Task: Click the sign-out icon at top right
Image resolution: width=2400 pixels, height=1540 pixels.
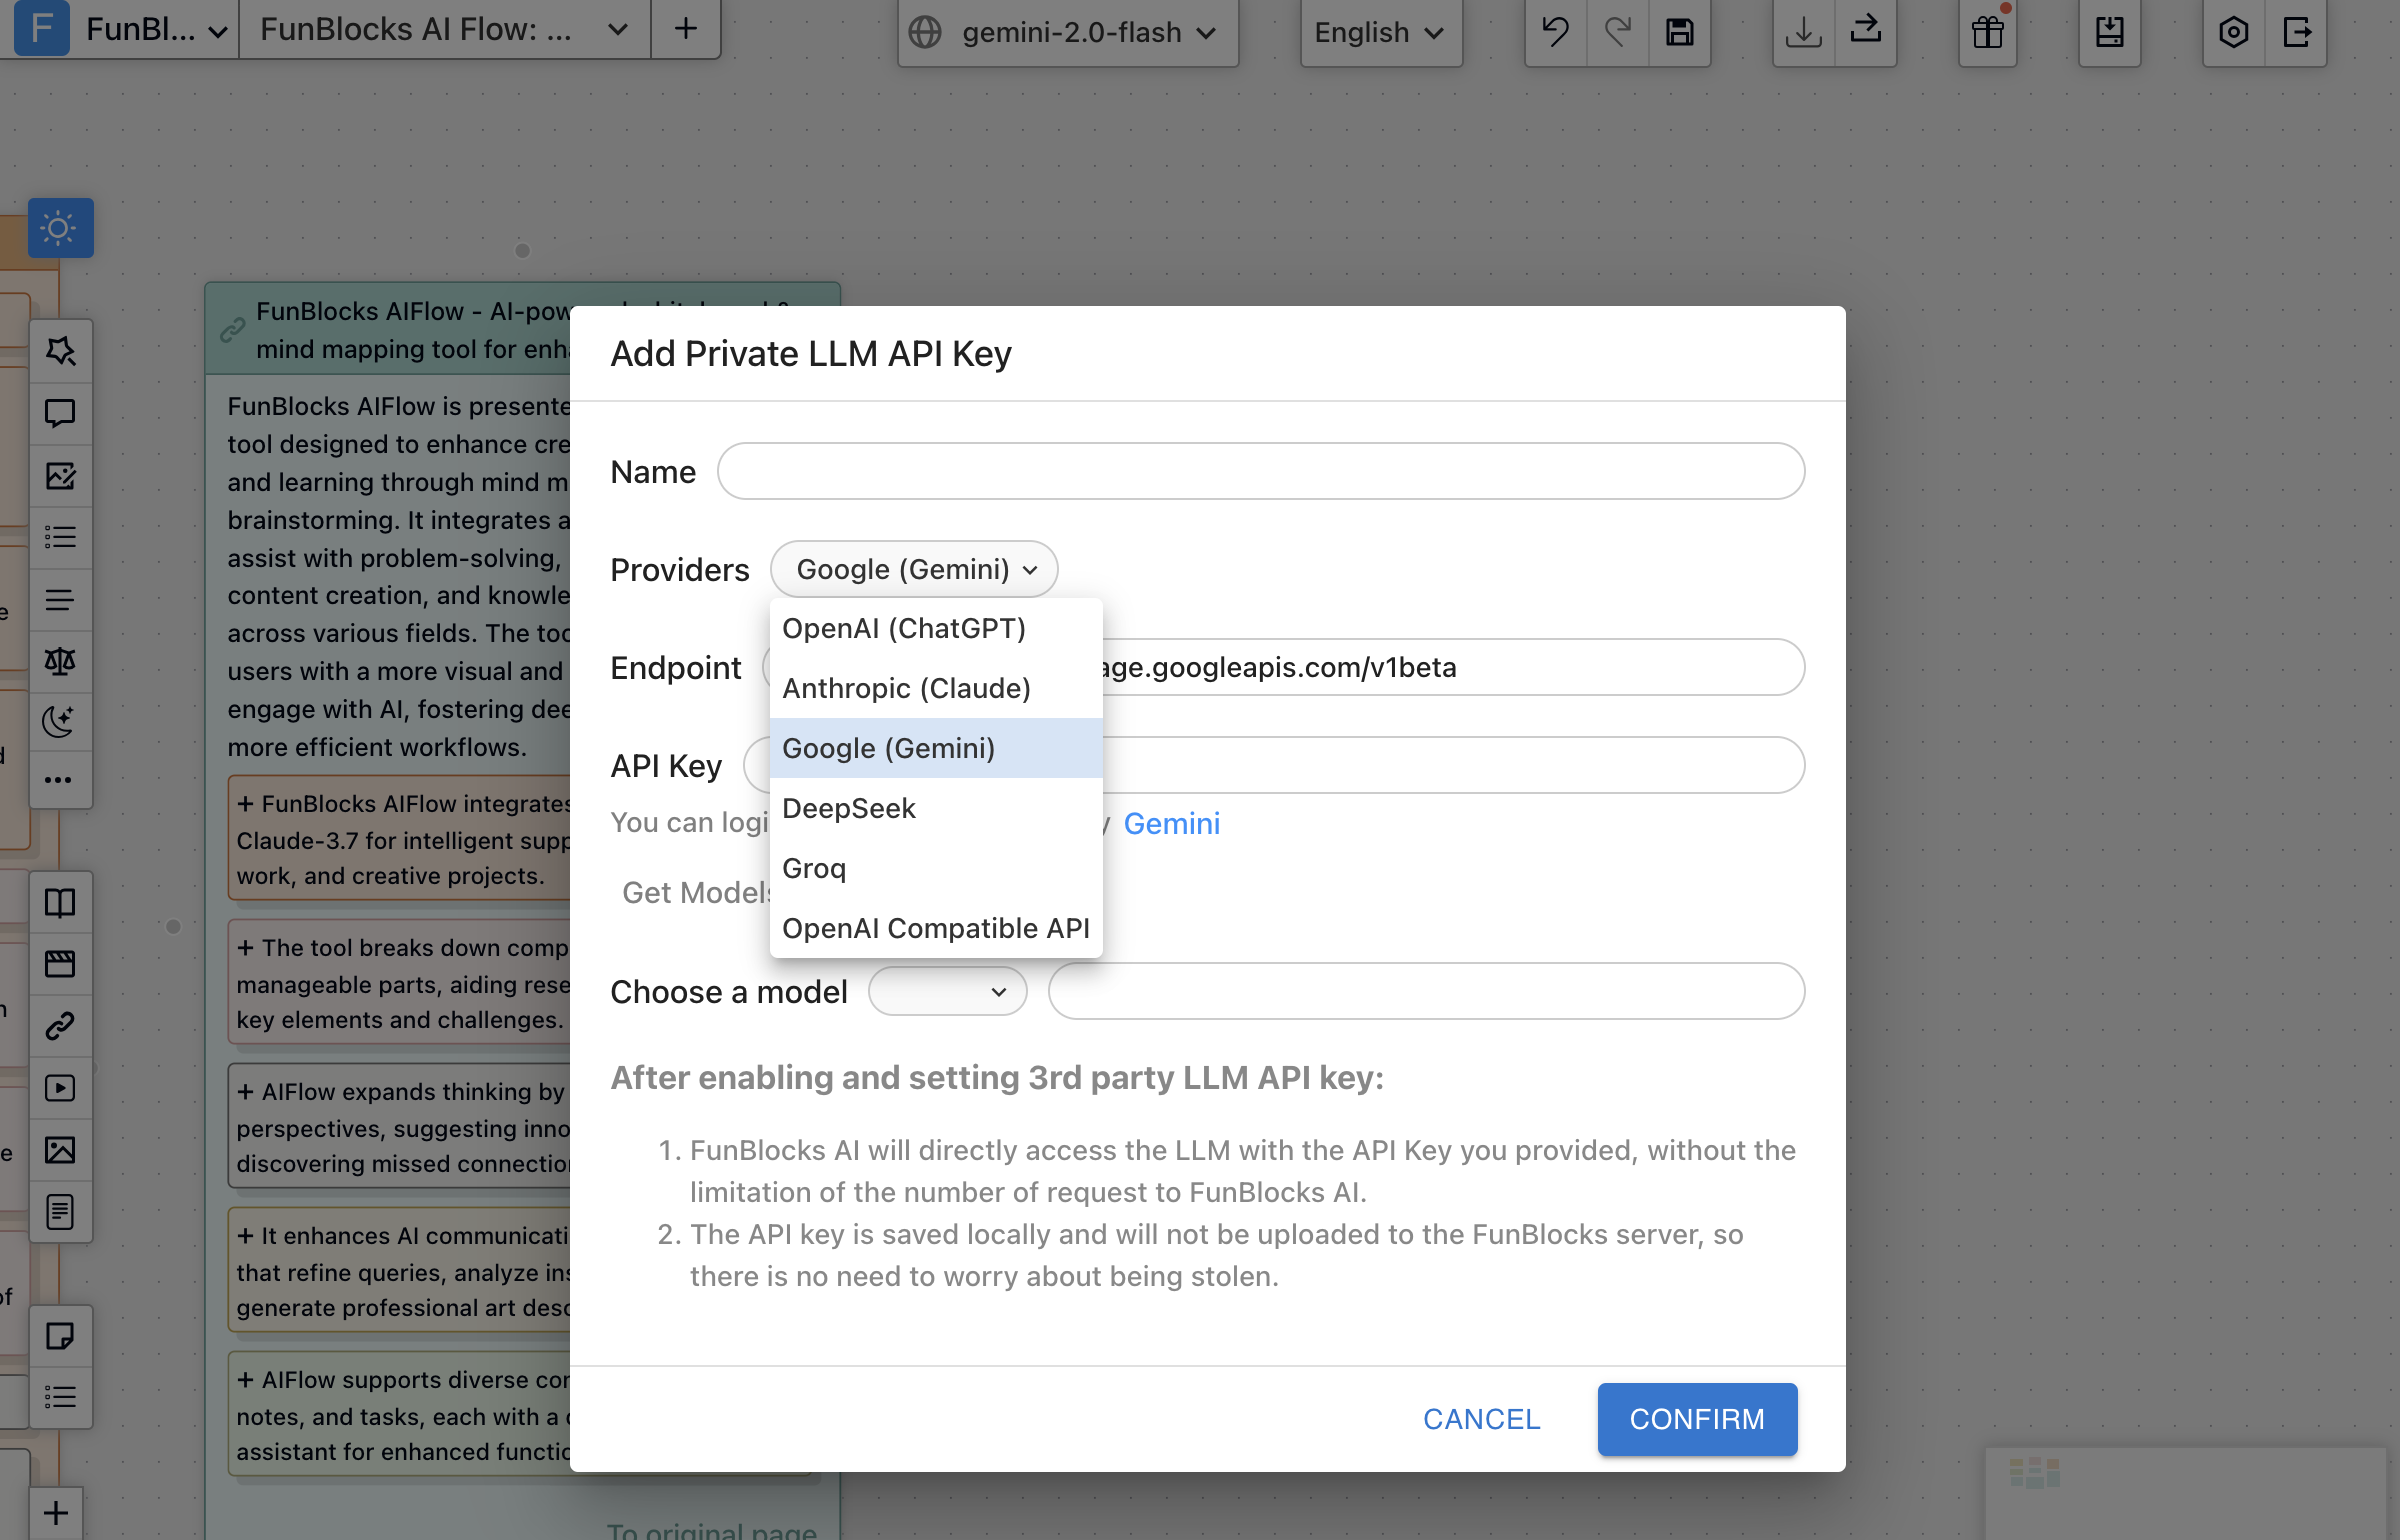Action: coord(2296,33)
